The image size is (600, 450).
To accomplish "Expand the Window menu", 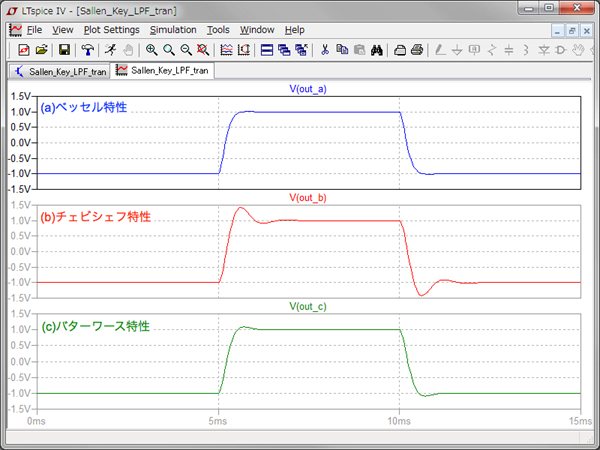I will tap(257, 30).
